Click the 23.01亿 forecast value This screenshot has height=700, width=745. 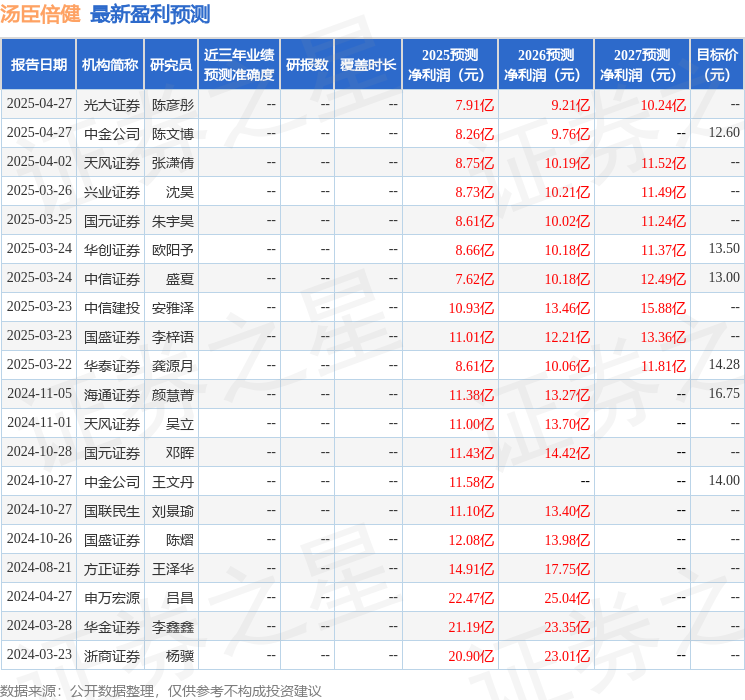click(x=567, y=656)
